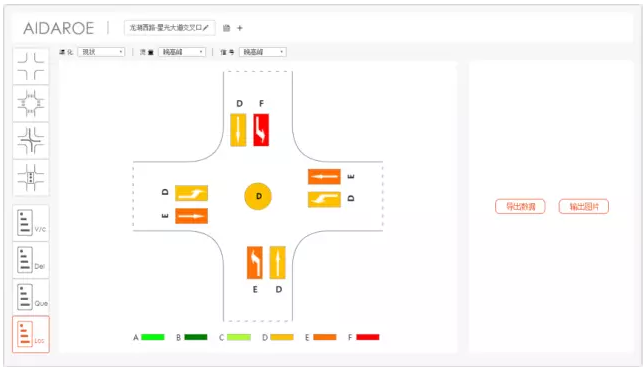This screenshot has width=643, height=367.
Task: Select the Los level of service view
Action: [x=31, y=334]
